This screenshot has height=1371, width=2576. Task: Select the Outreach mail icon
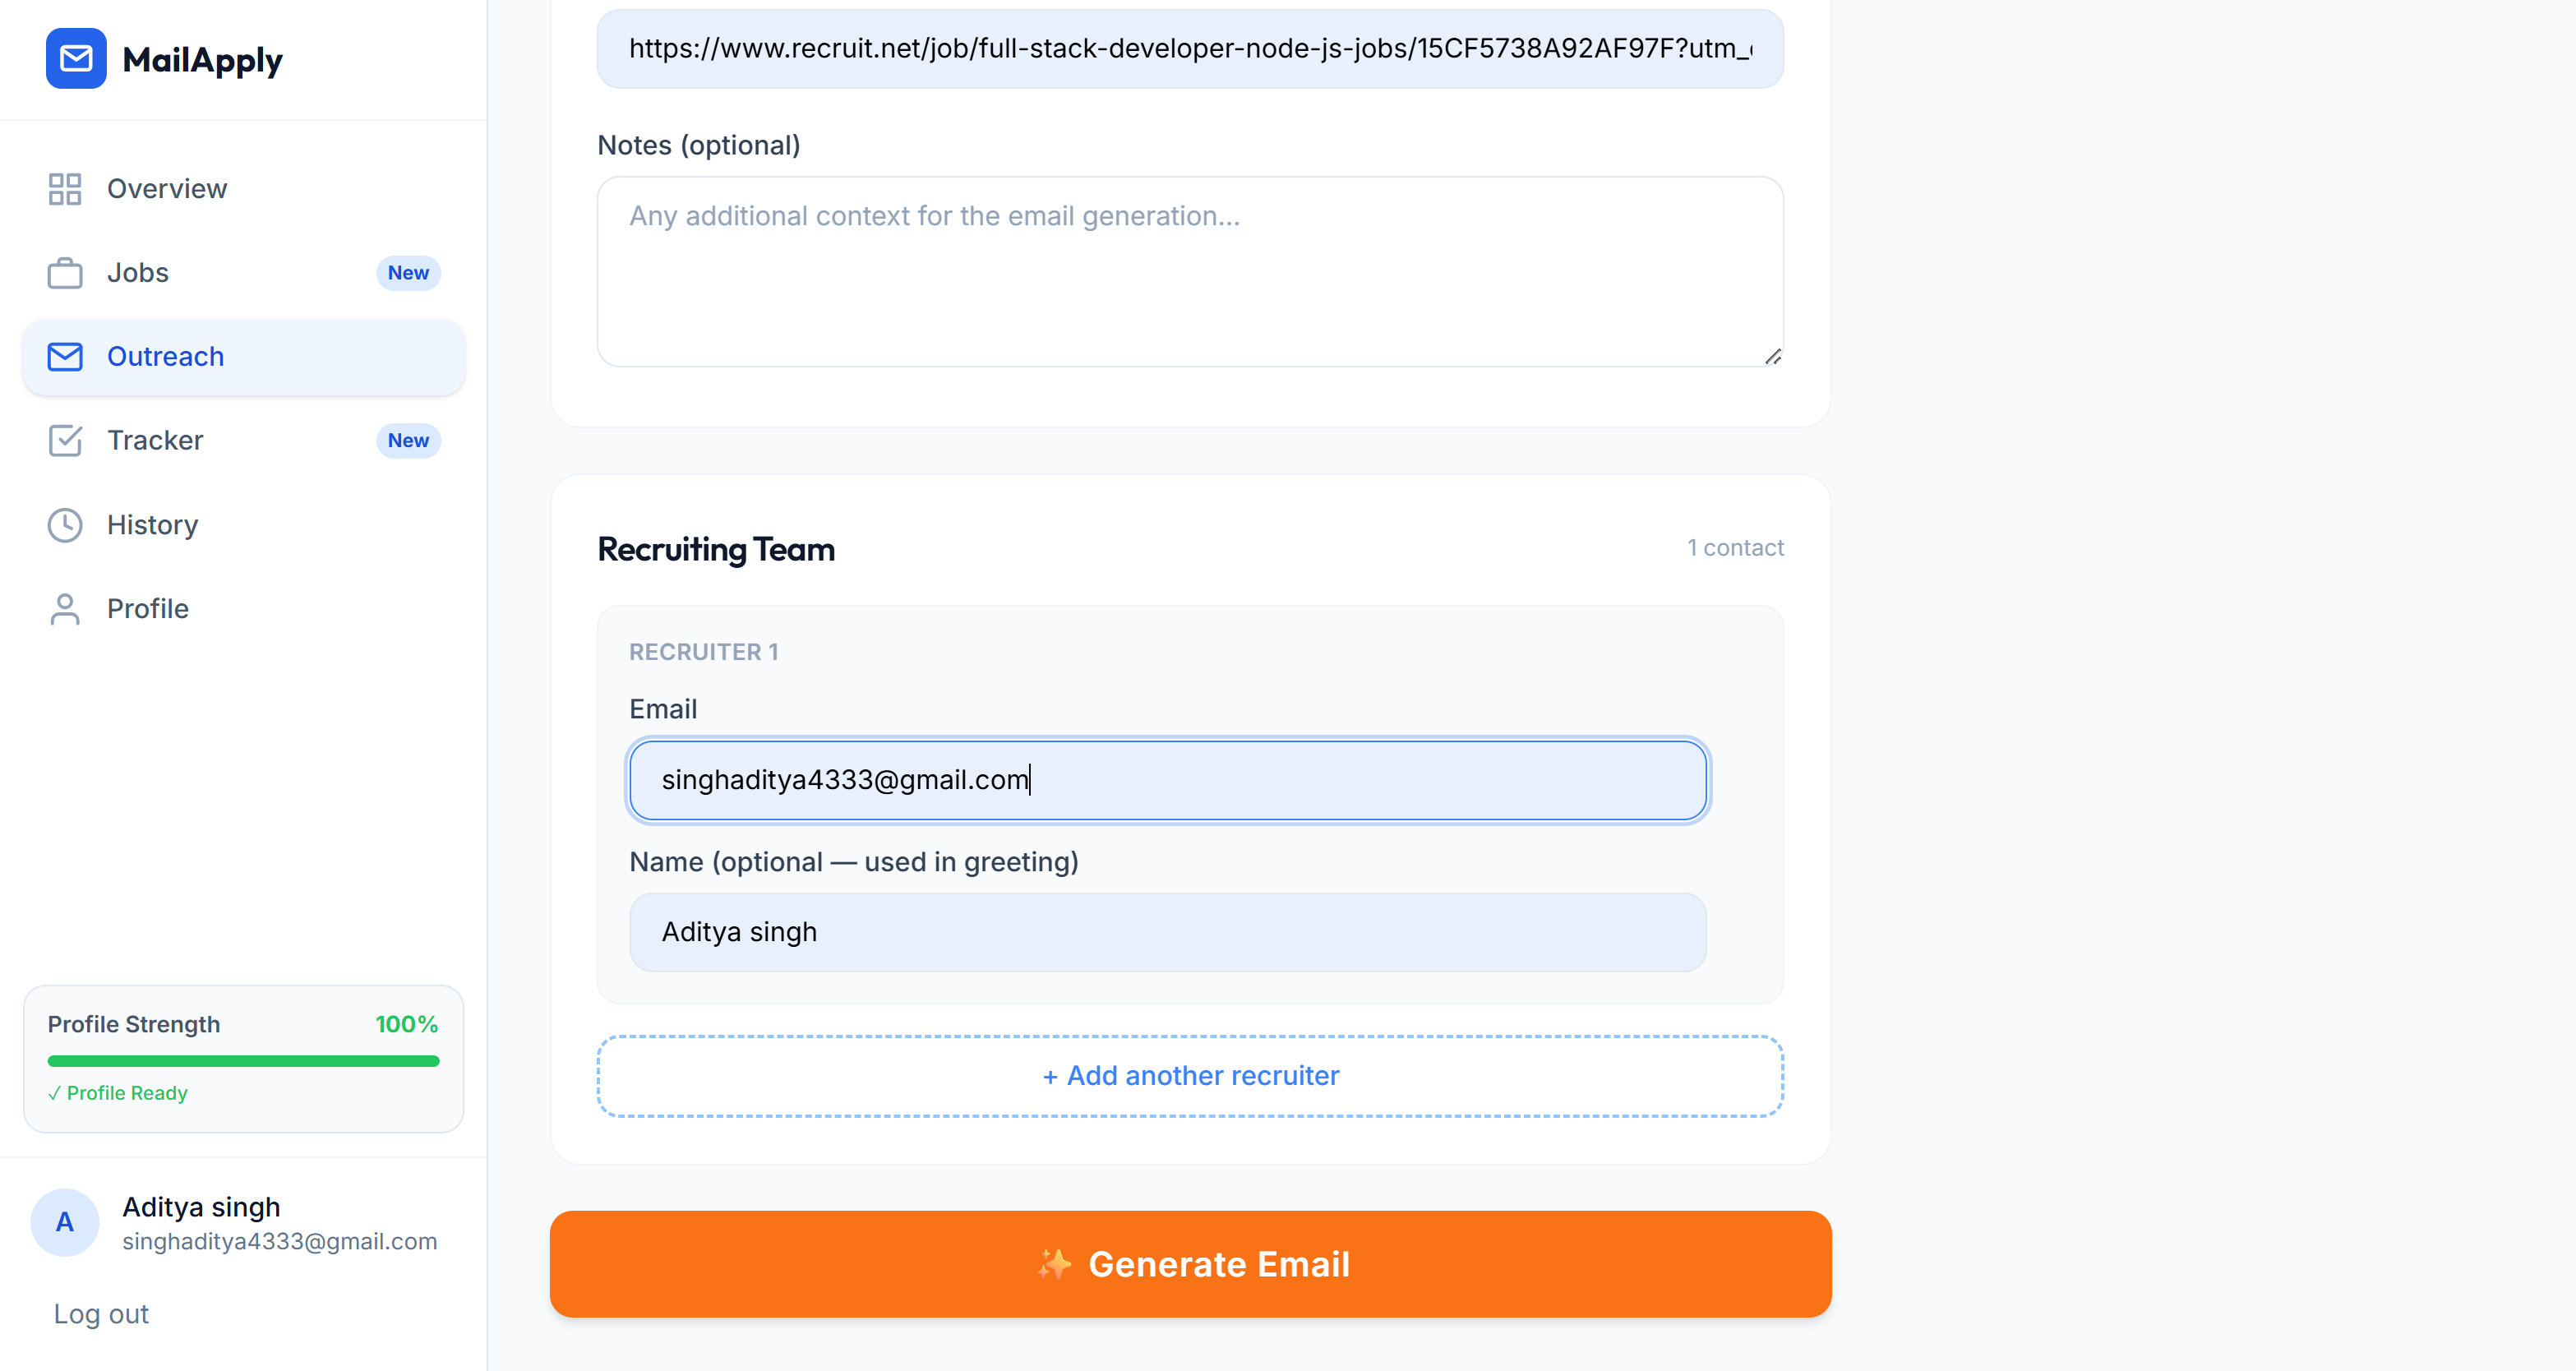[x=65, y=356]
